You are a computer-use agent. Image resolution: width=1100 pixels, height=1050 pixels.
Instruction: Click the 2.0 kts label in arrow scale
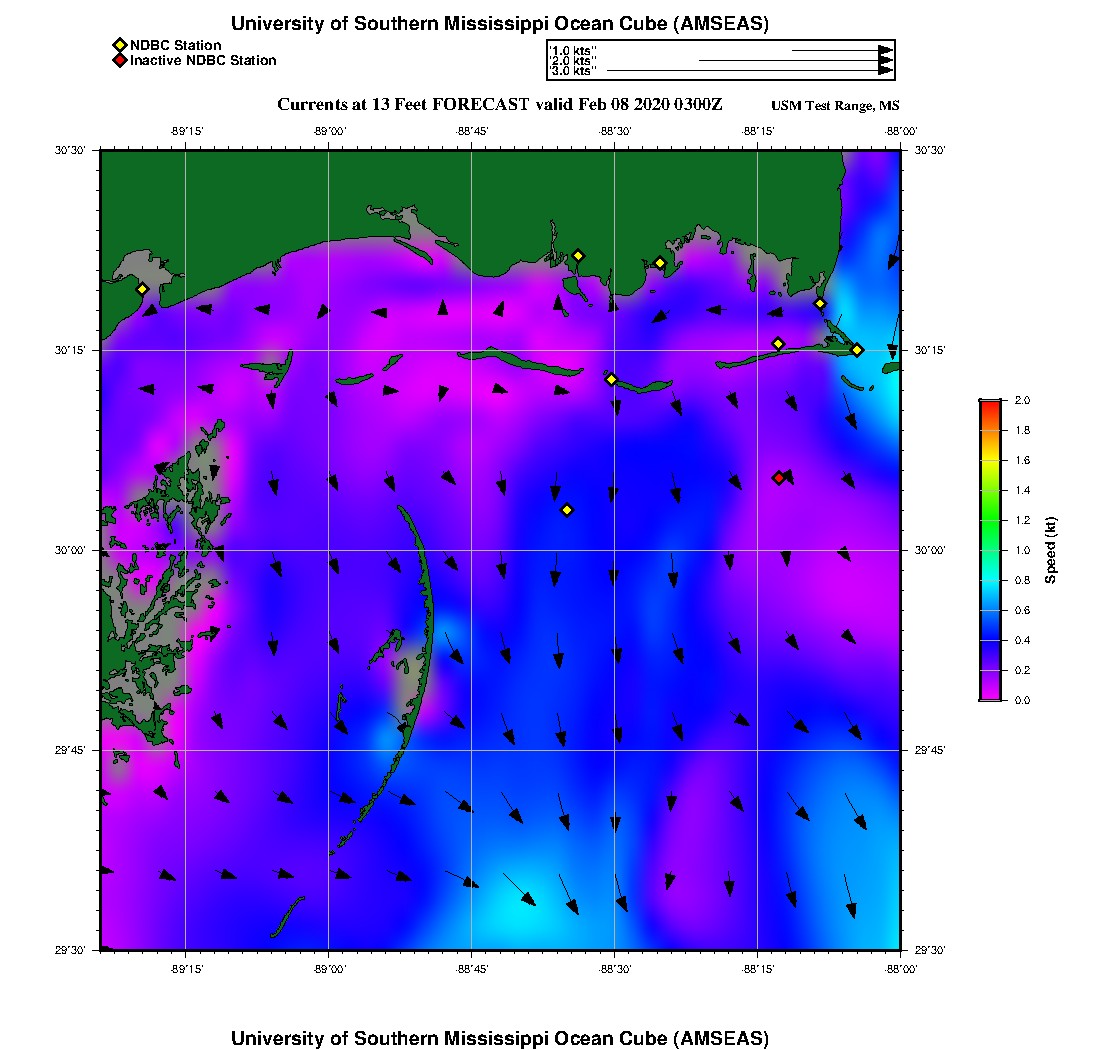[x=572, y=61]
